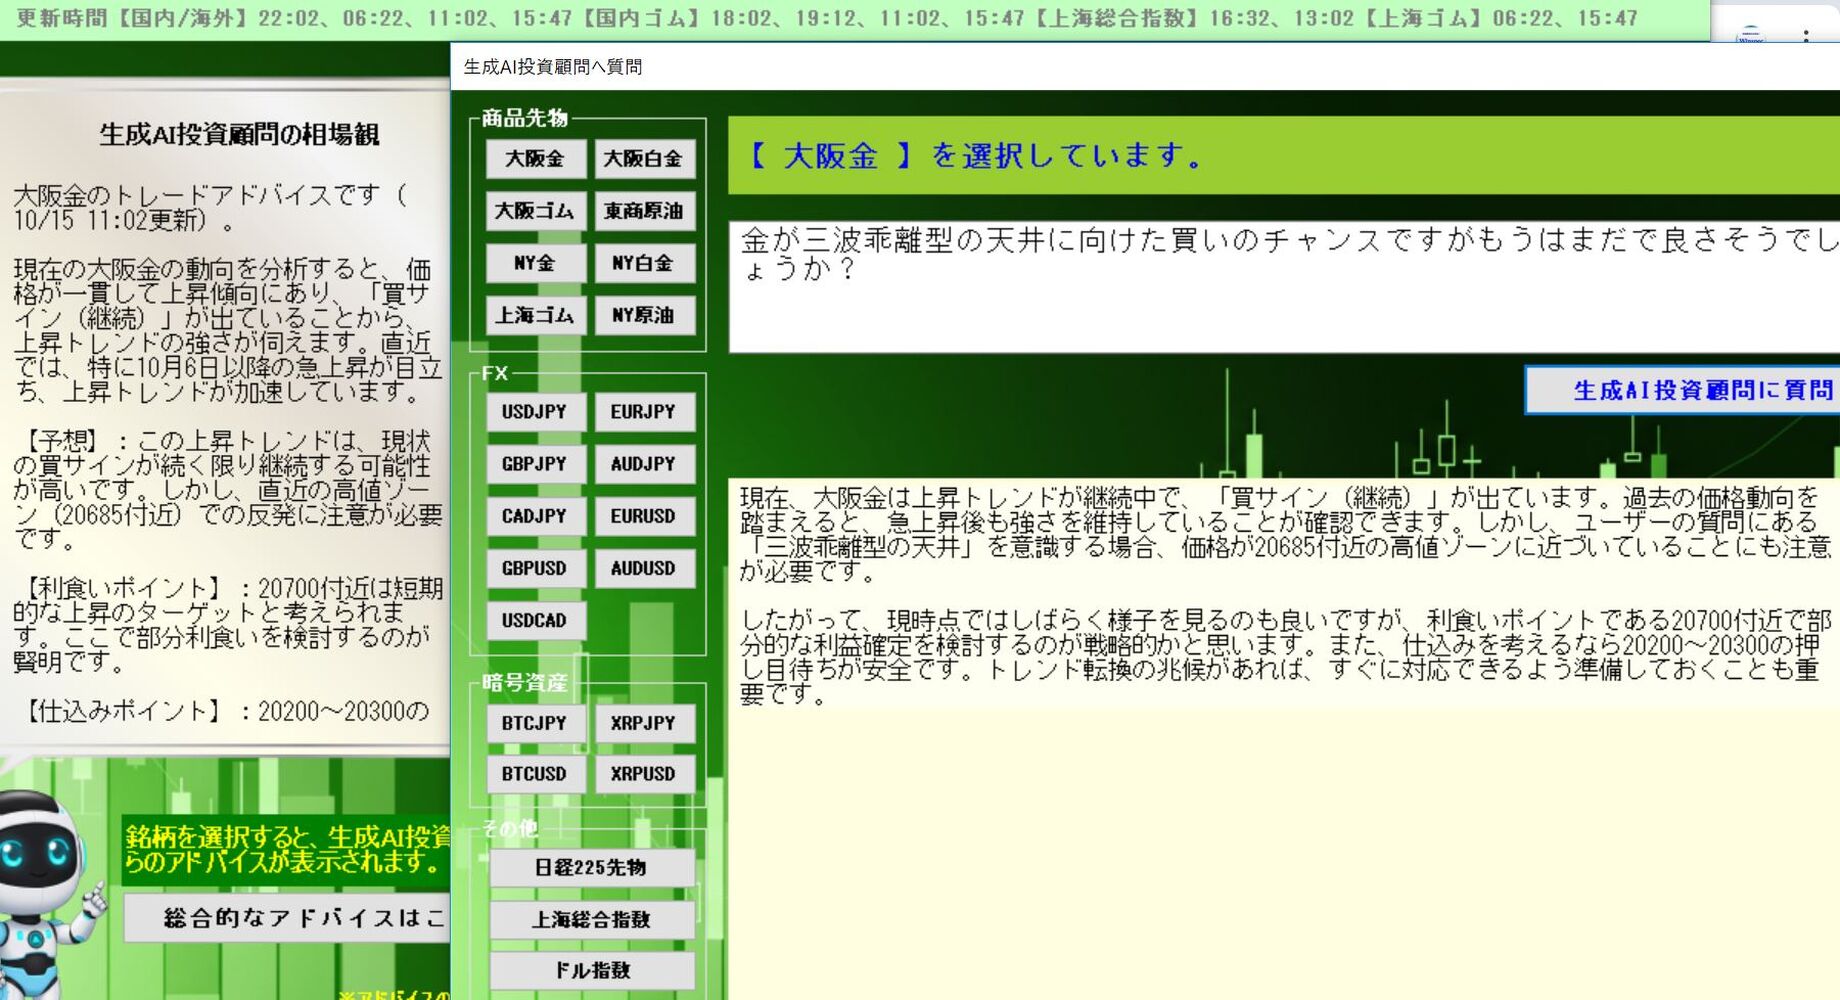Viewport: 1840px width, 1000px height.
Task: Select the 大阪白金 commodity button
Action: (x=644, y=159)
